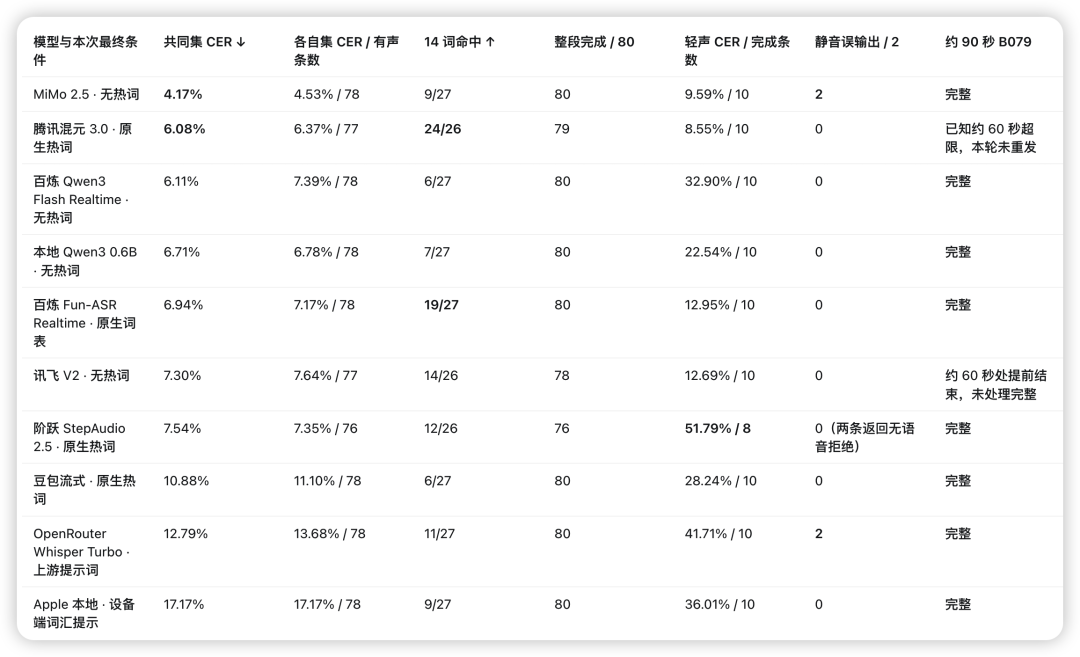Select the 百炼 Fun-ASR Realtime row label

pyautogui.click(x=84, y=323)
